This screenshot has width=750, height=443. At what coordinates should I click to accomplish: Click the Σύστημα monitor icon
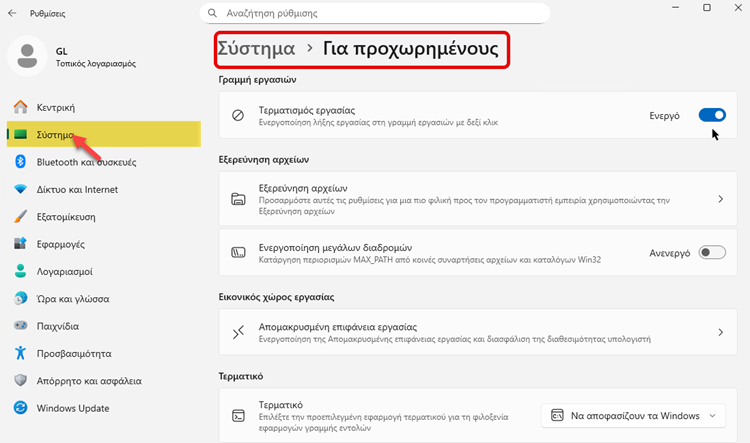tap(20, 134)
